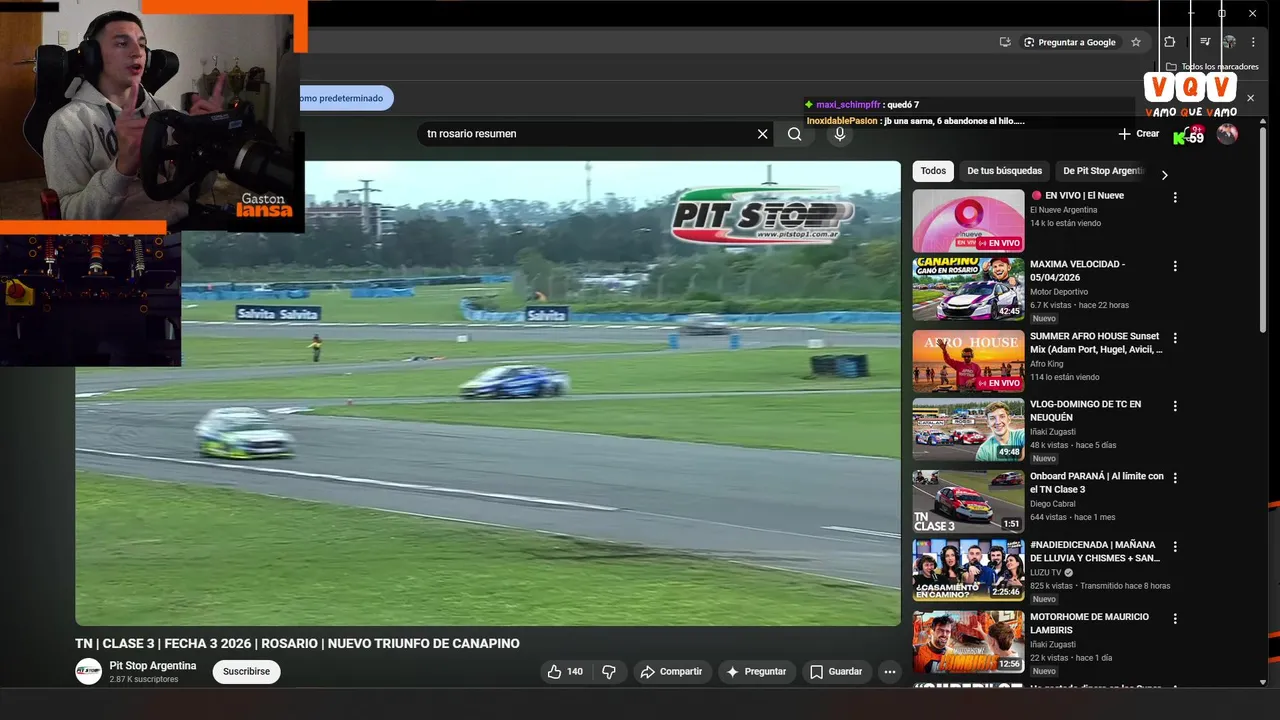The width and height of the screenshot is (1280, 720).
Task: Click the video player area
Action: click(488, 393)
